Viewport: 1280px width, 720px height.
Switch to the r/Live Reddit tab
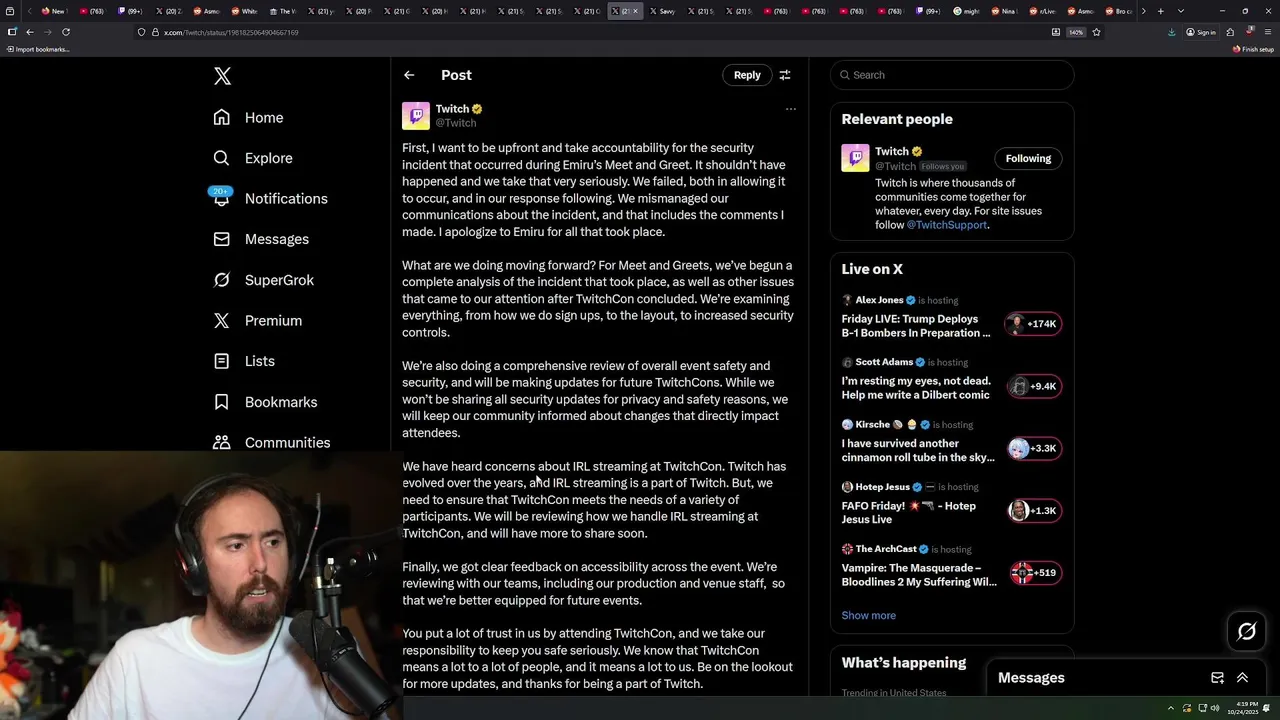1041,11
